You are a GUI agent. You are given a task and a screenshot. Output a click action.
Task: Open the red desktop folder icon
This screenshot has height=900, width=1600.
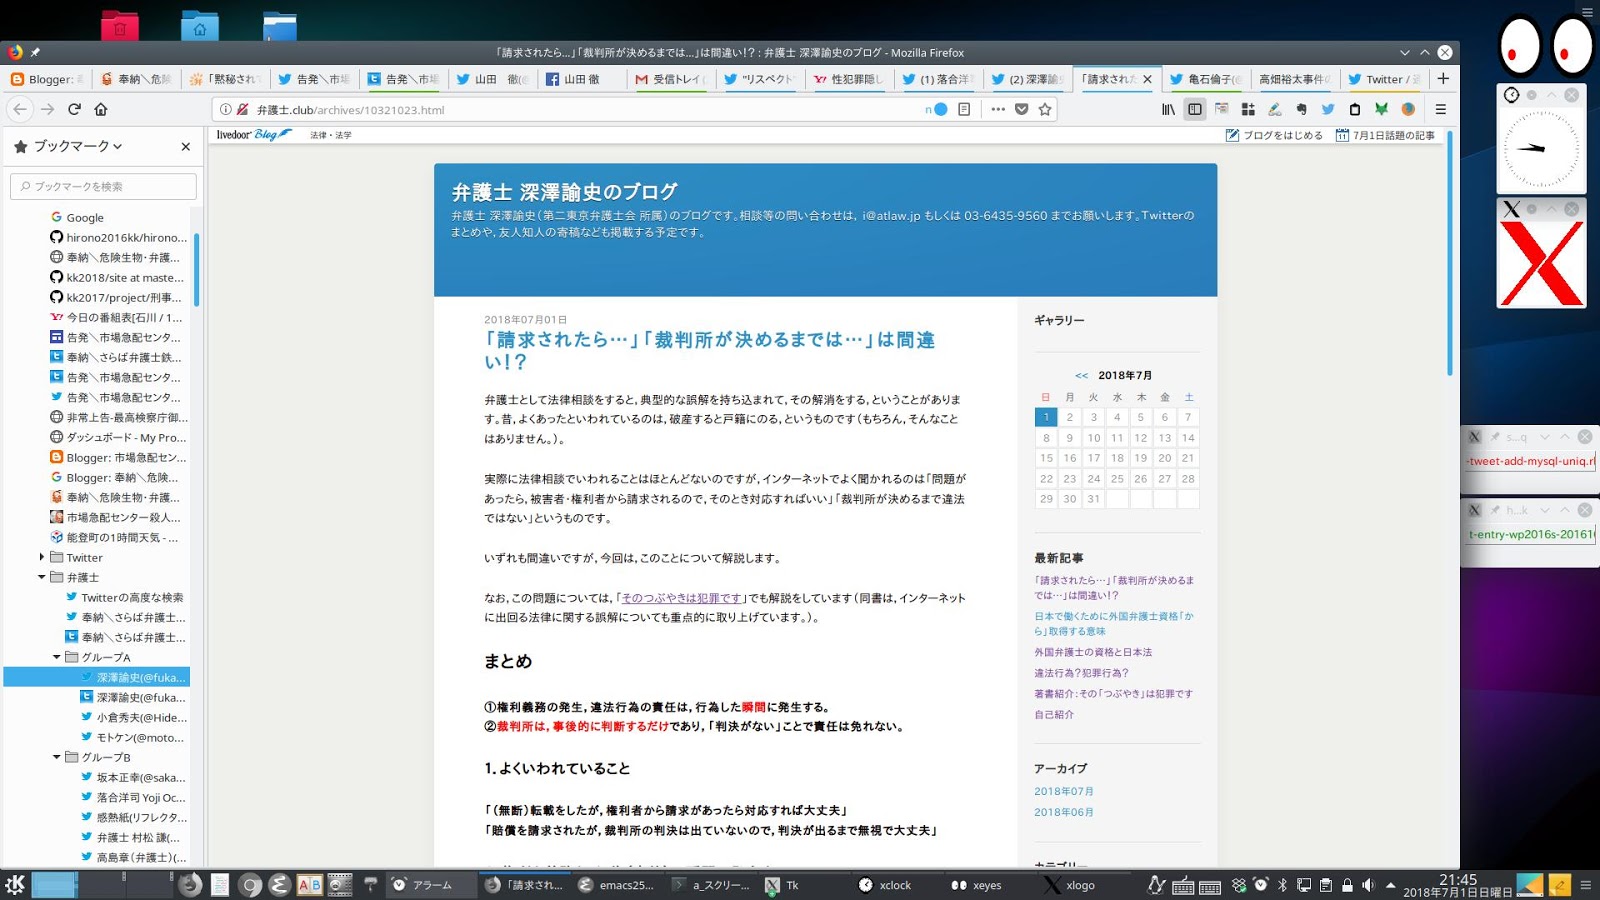[120, 26]
